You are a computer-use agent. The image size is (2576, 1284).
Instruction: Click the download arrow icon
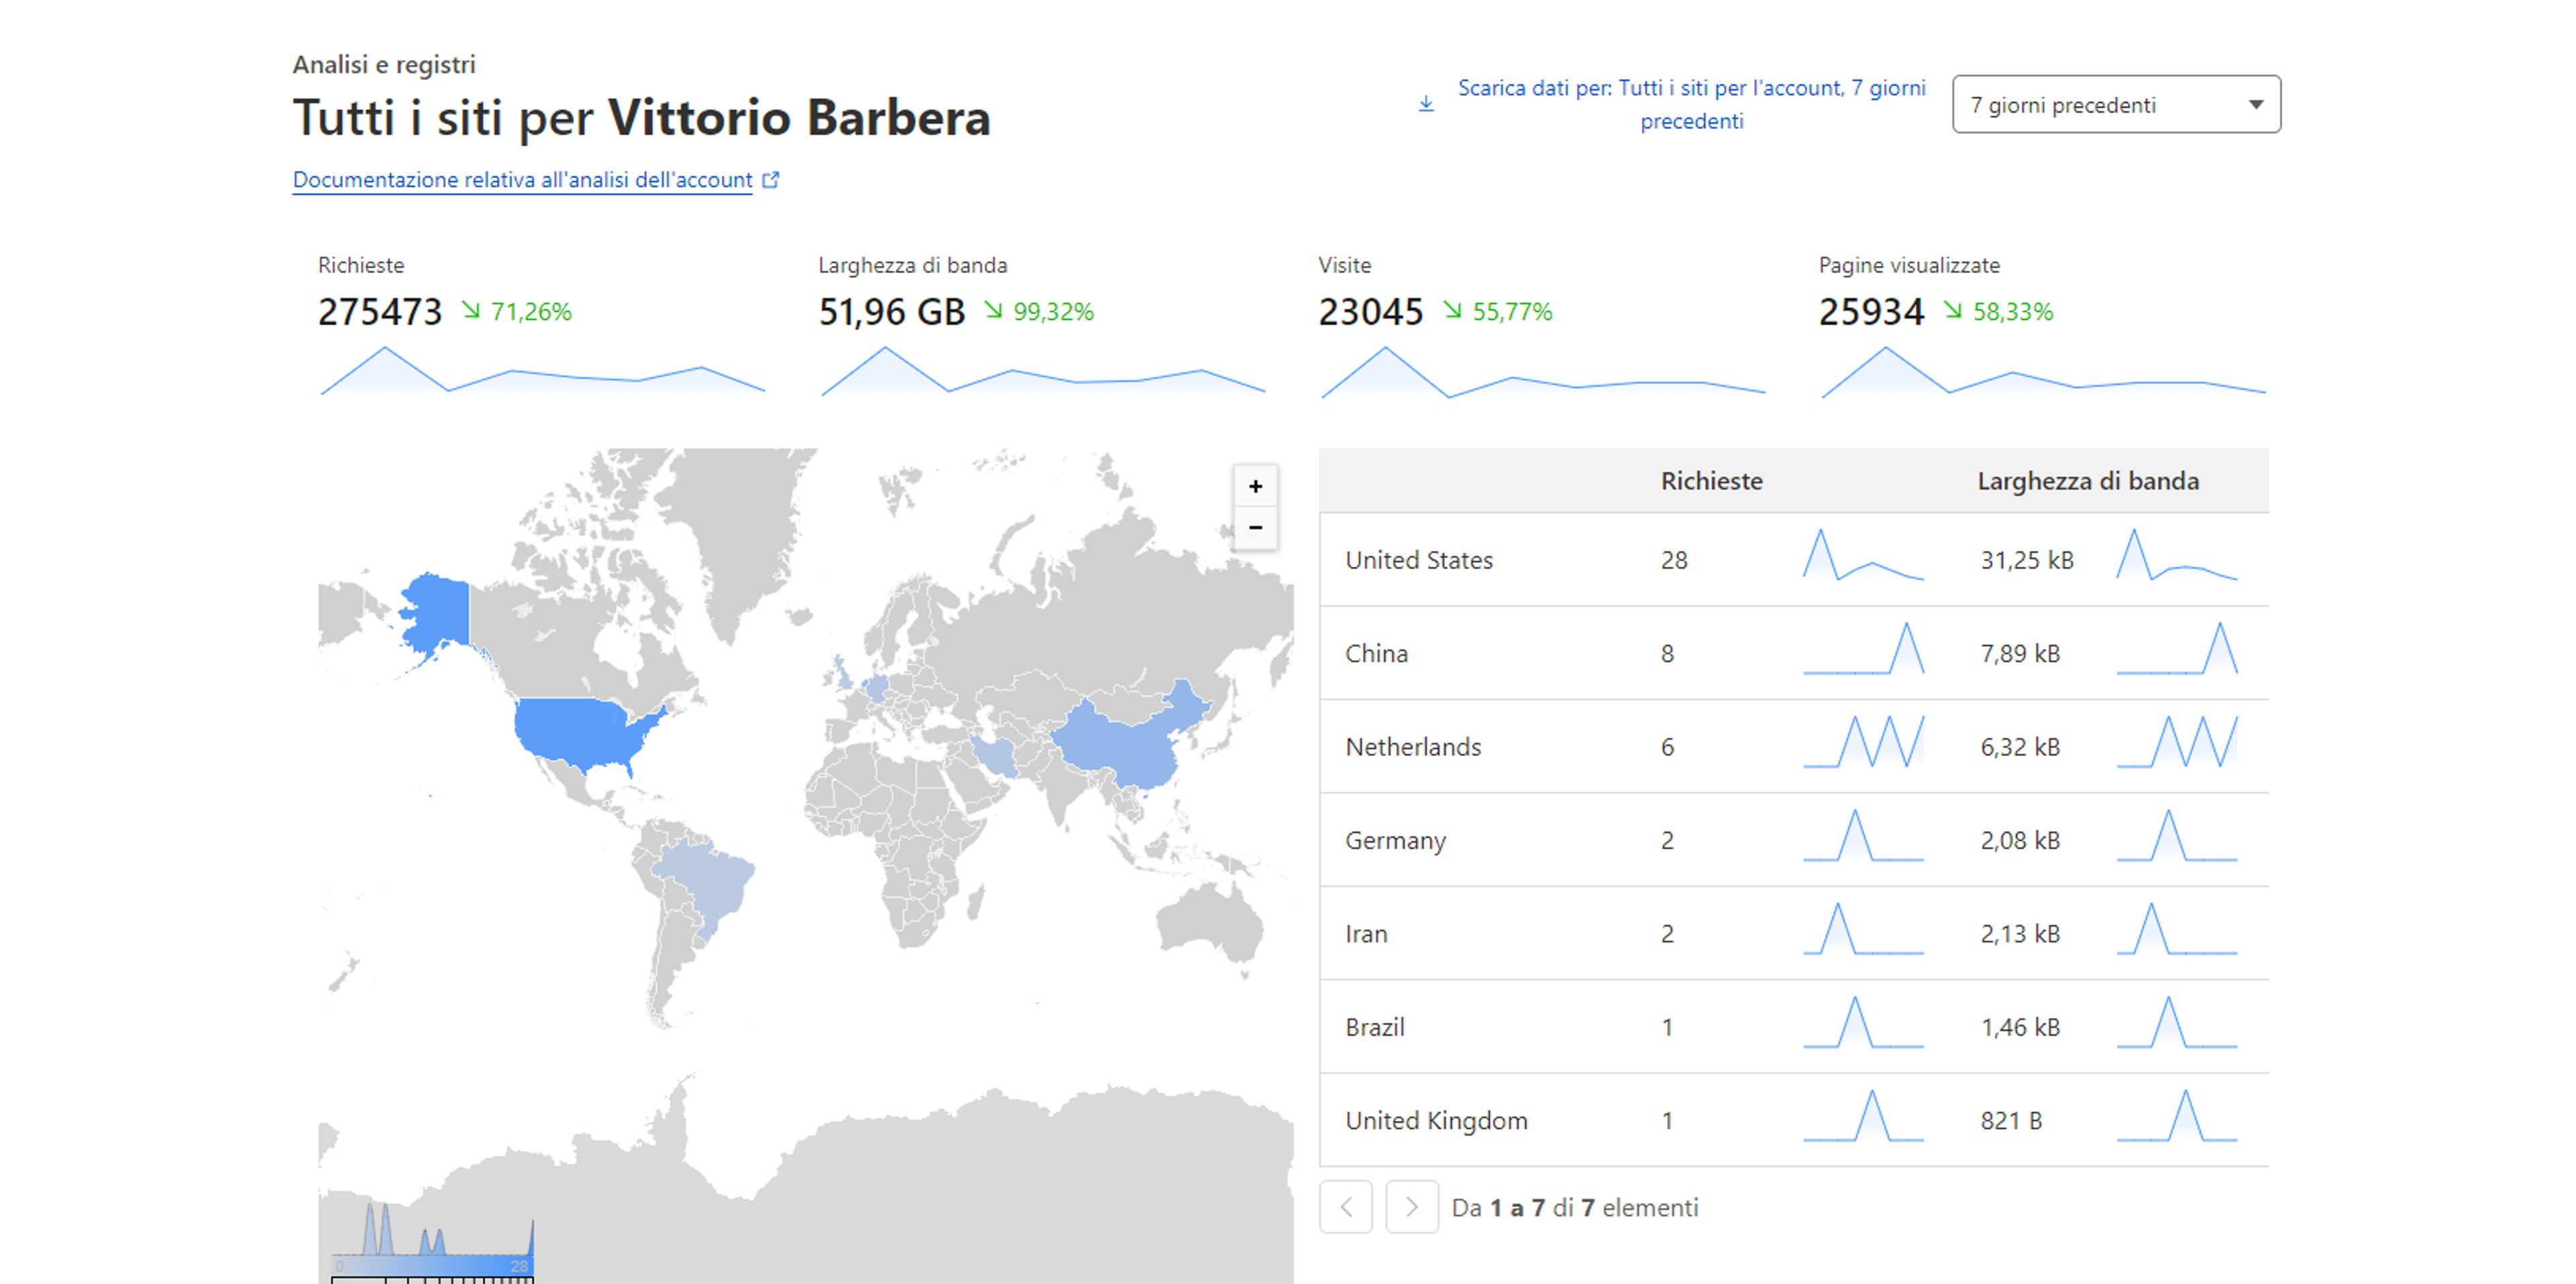pyautogui.click(x=1426, y=104)
